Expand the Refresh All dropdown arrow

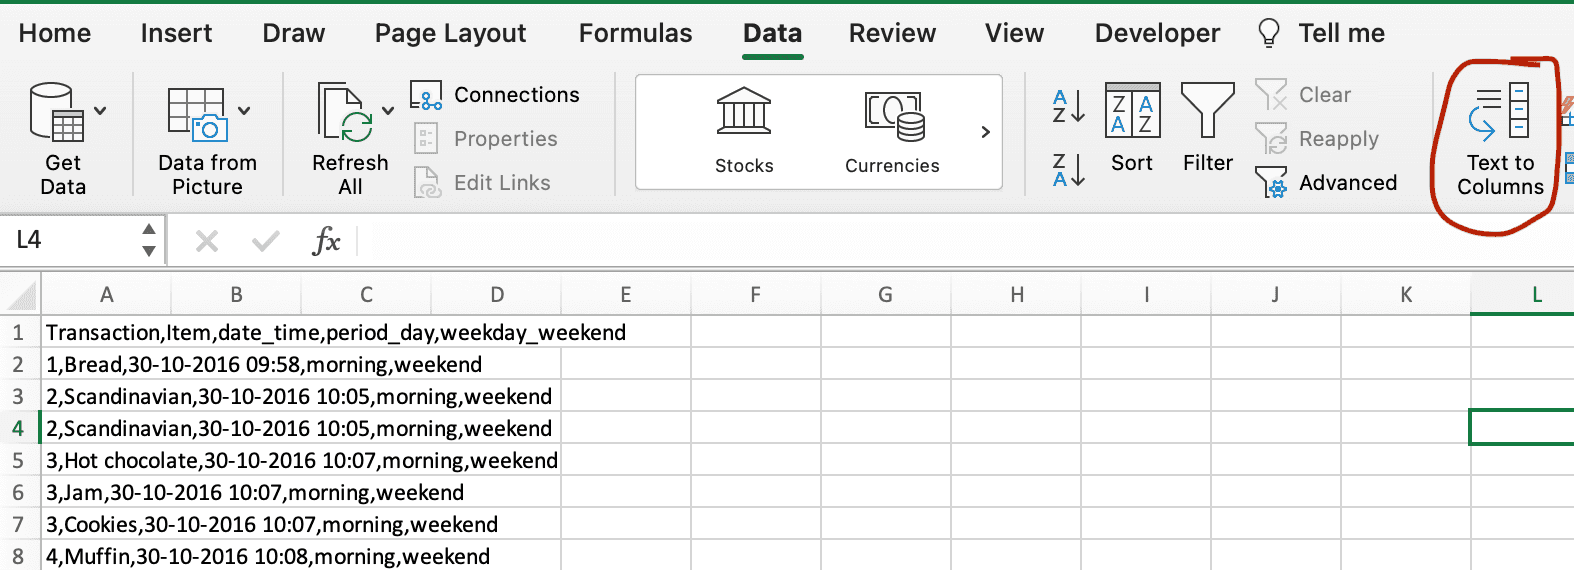(x=388, y=111)
